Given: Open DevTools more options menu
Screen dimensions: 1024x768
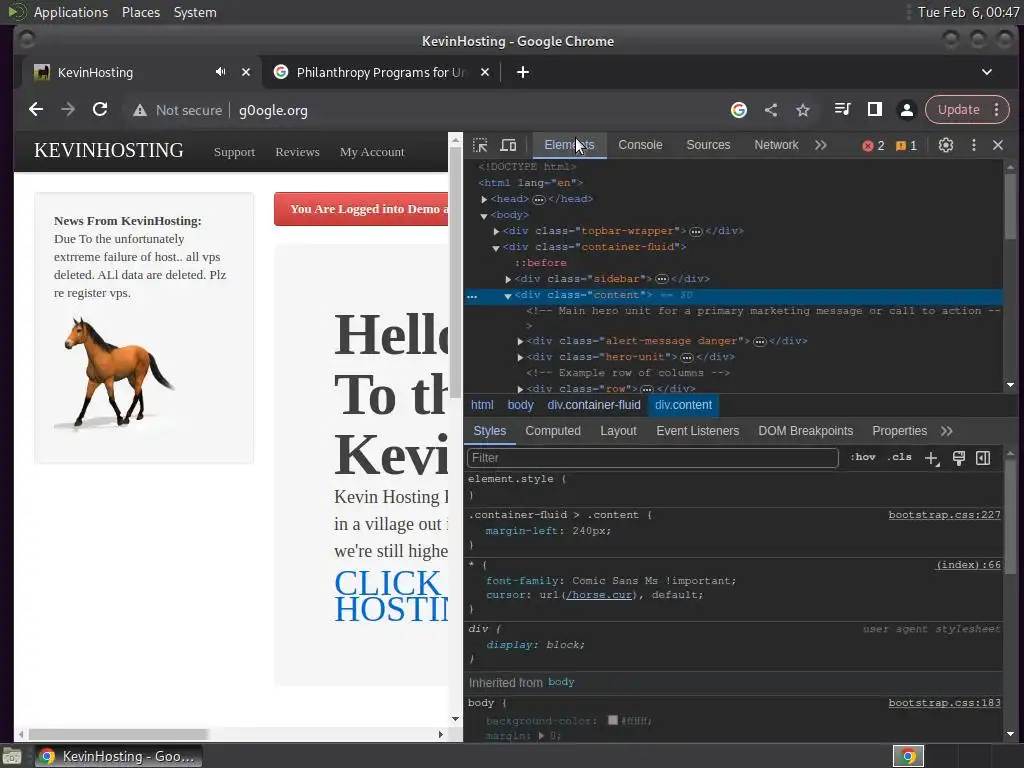Looking at the screenshot, I should tap(974, 145).
